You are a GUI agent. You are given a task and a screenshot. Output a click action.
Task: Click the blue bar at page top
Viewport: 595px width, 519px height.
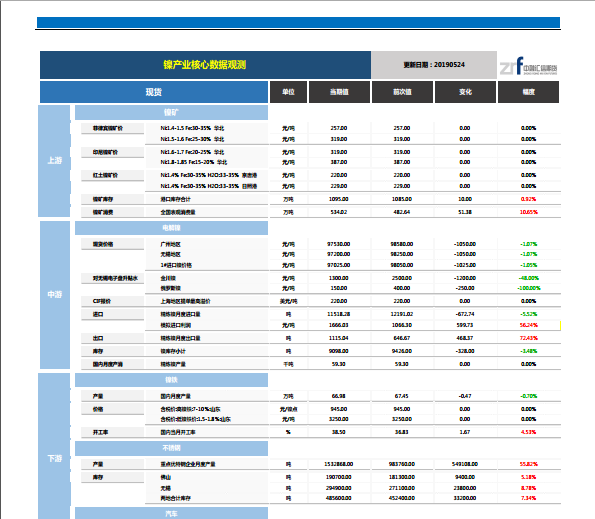click(298, 22)
